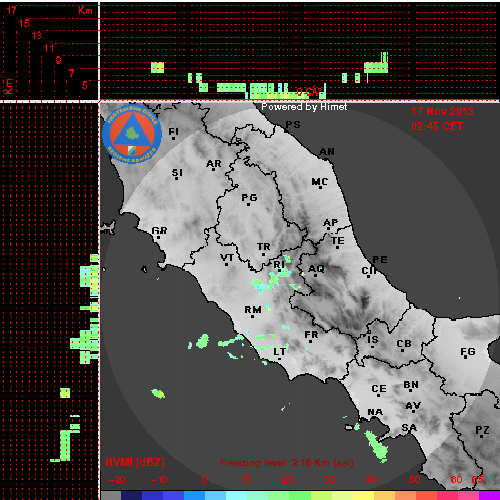Click the '13' height axis label
The height and width of the screenshot is (500, 500).
(37, 35)
